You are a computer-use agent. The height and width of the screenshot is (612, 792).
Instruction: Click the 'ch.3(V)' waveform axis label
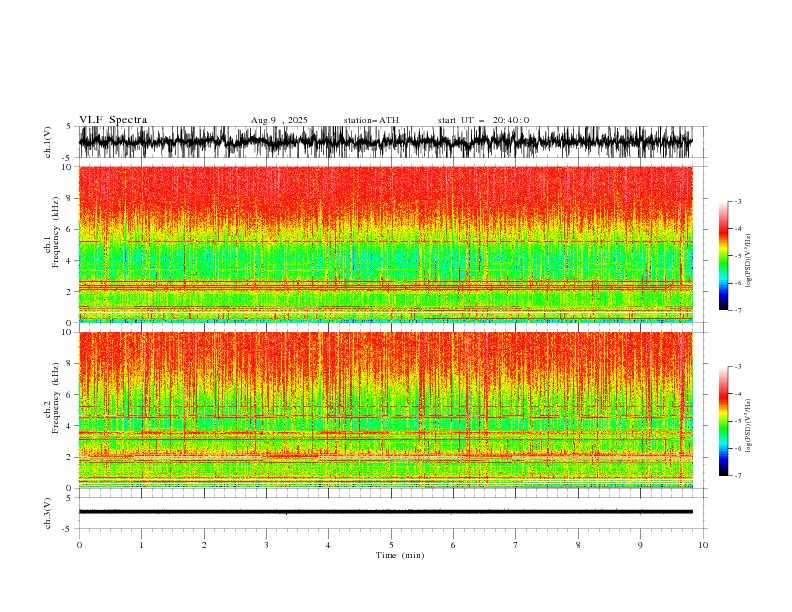[48, 513]
